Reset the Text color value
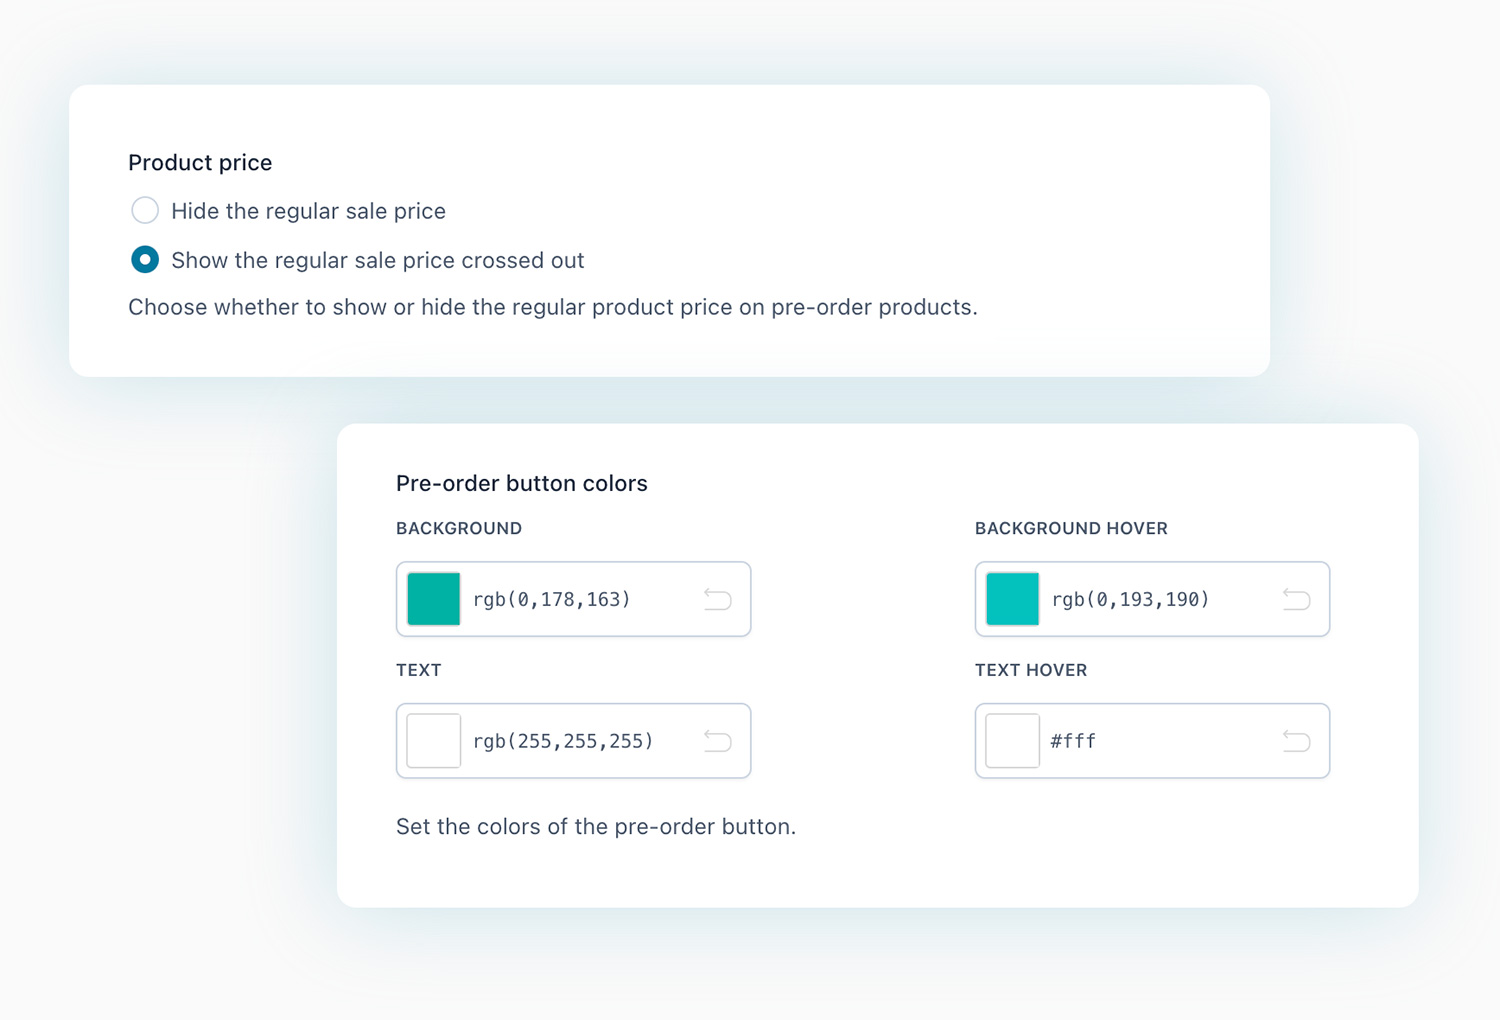Screen dimensions: 1500x1020 (x=717, y=741)
